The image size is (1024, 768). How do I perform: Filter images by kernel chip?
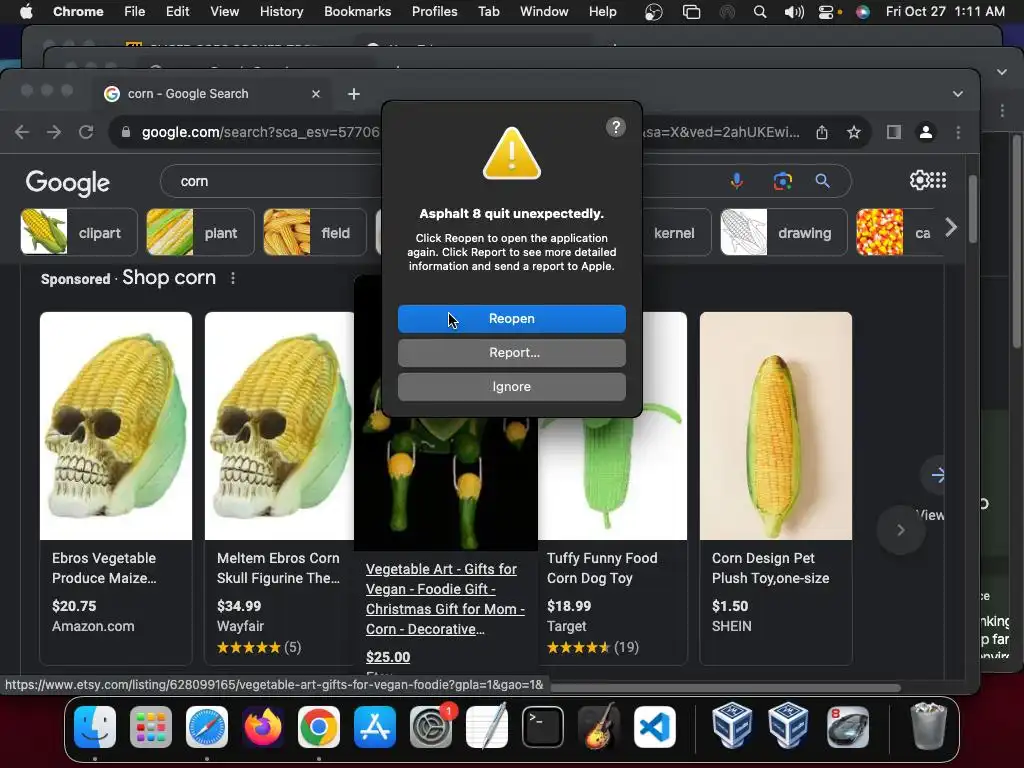[674, 232]
